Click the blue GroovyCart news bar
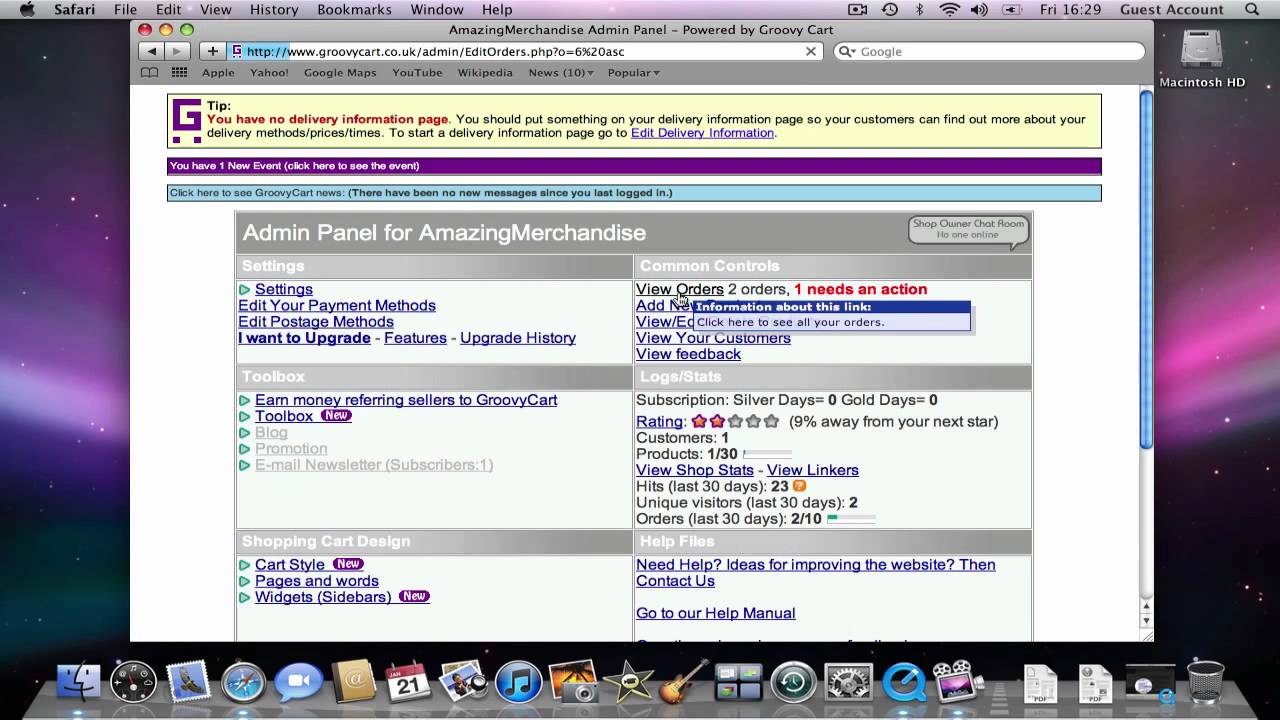Screen dimensions: 1280x720 coord(634,193)
